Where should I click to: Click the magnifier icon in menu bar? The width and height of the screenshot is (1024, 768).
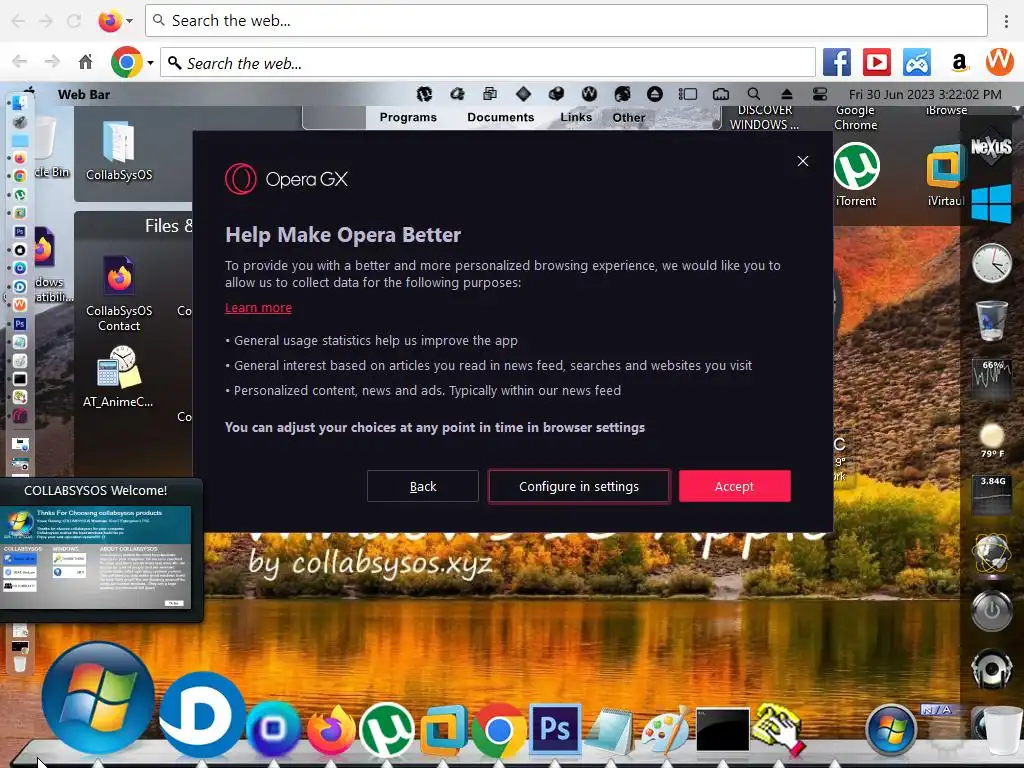tap(754, 94)
